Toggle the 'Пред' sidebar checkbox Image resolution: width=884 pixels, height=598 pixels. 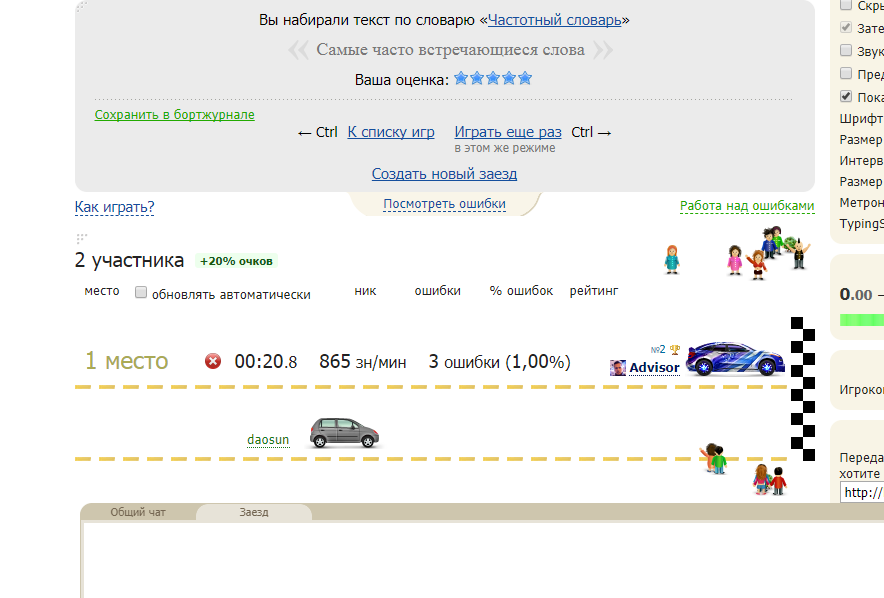846,73
